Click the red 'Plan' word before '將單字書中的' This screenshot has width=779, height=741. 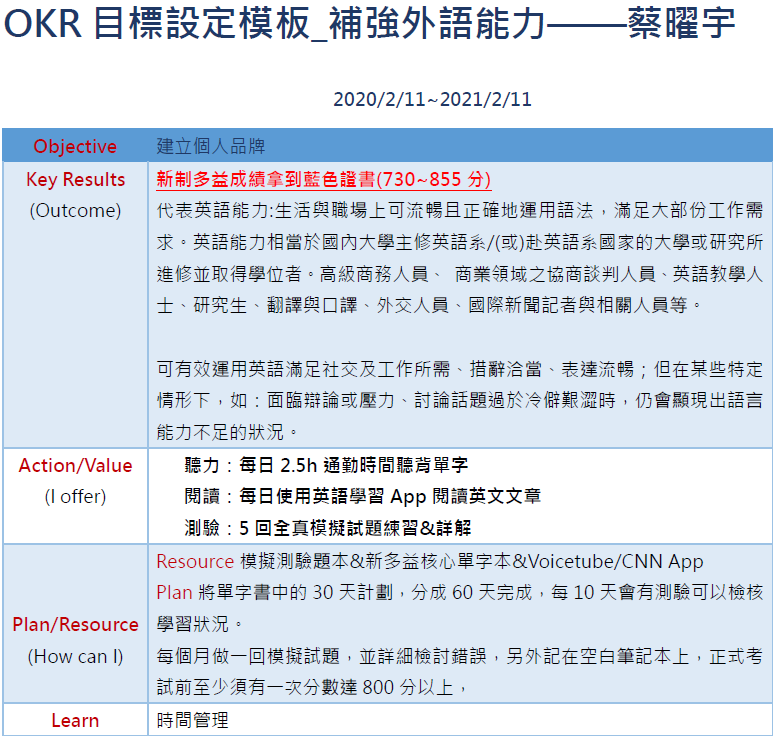coord(174,593)
